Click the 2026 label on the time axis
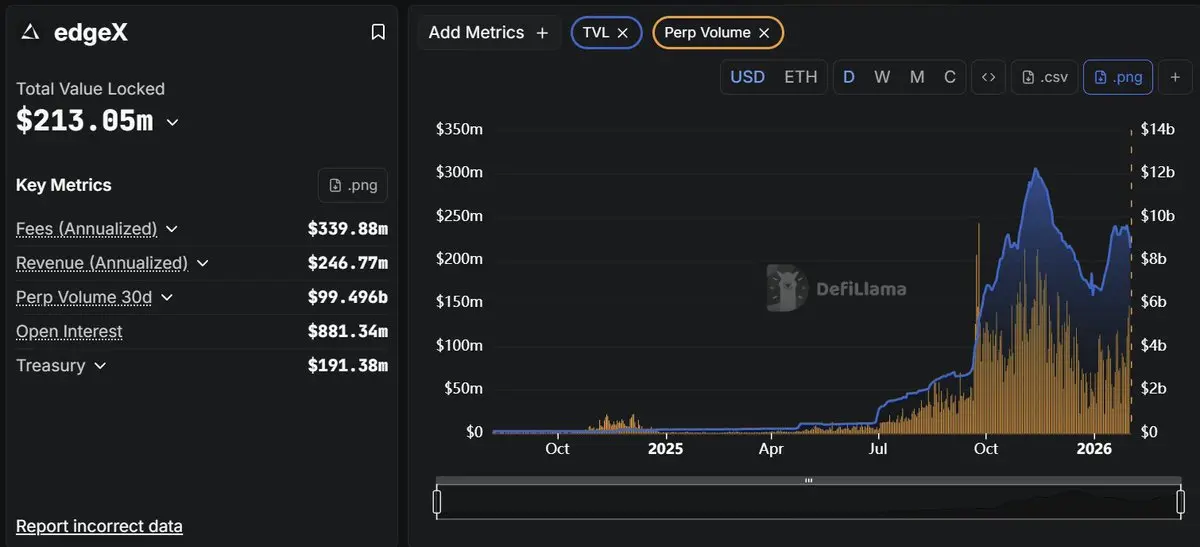Screen dimensions: 1200x547 [1096, 449]
